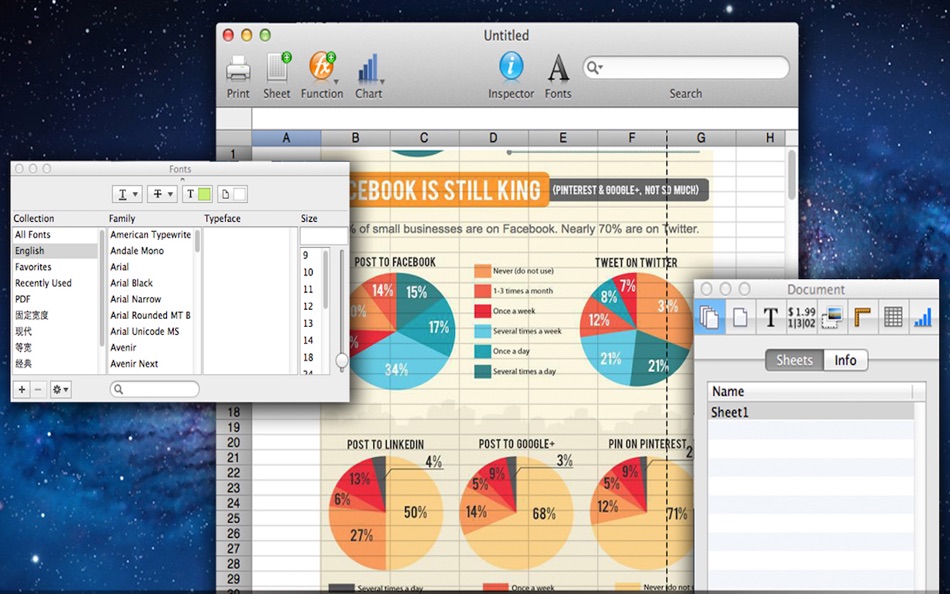950x594 pixels.
Task: Select Sheet1 in the sheets list
Action: (x=811, y=412)
